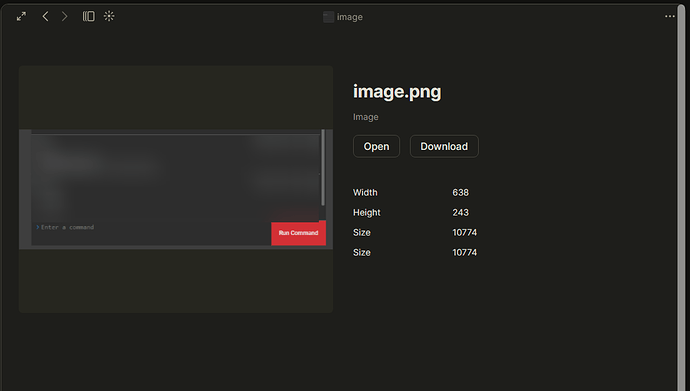Click the image.png preview thumbnail
Screen dimensions: 690x391
176,189
